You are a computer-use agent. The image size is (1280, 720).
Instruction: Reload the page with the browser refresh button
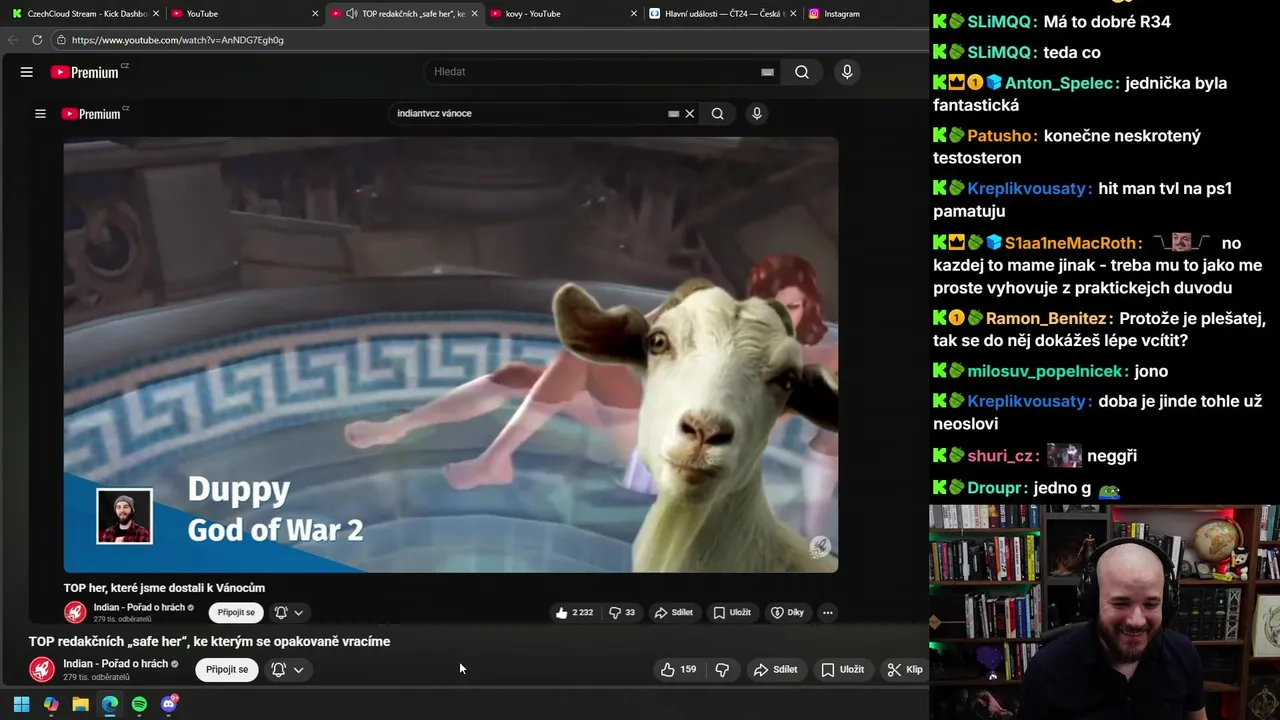37,40
